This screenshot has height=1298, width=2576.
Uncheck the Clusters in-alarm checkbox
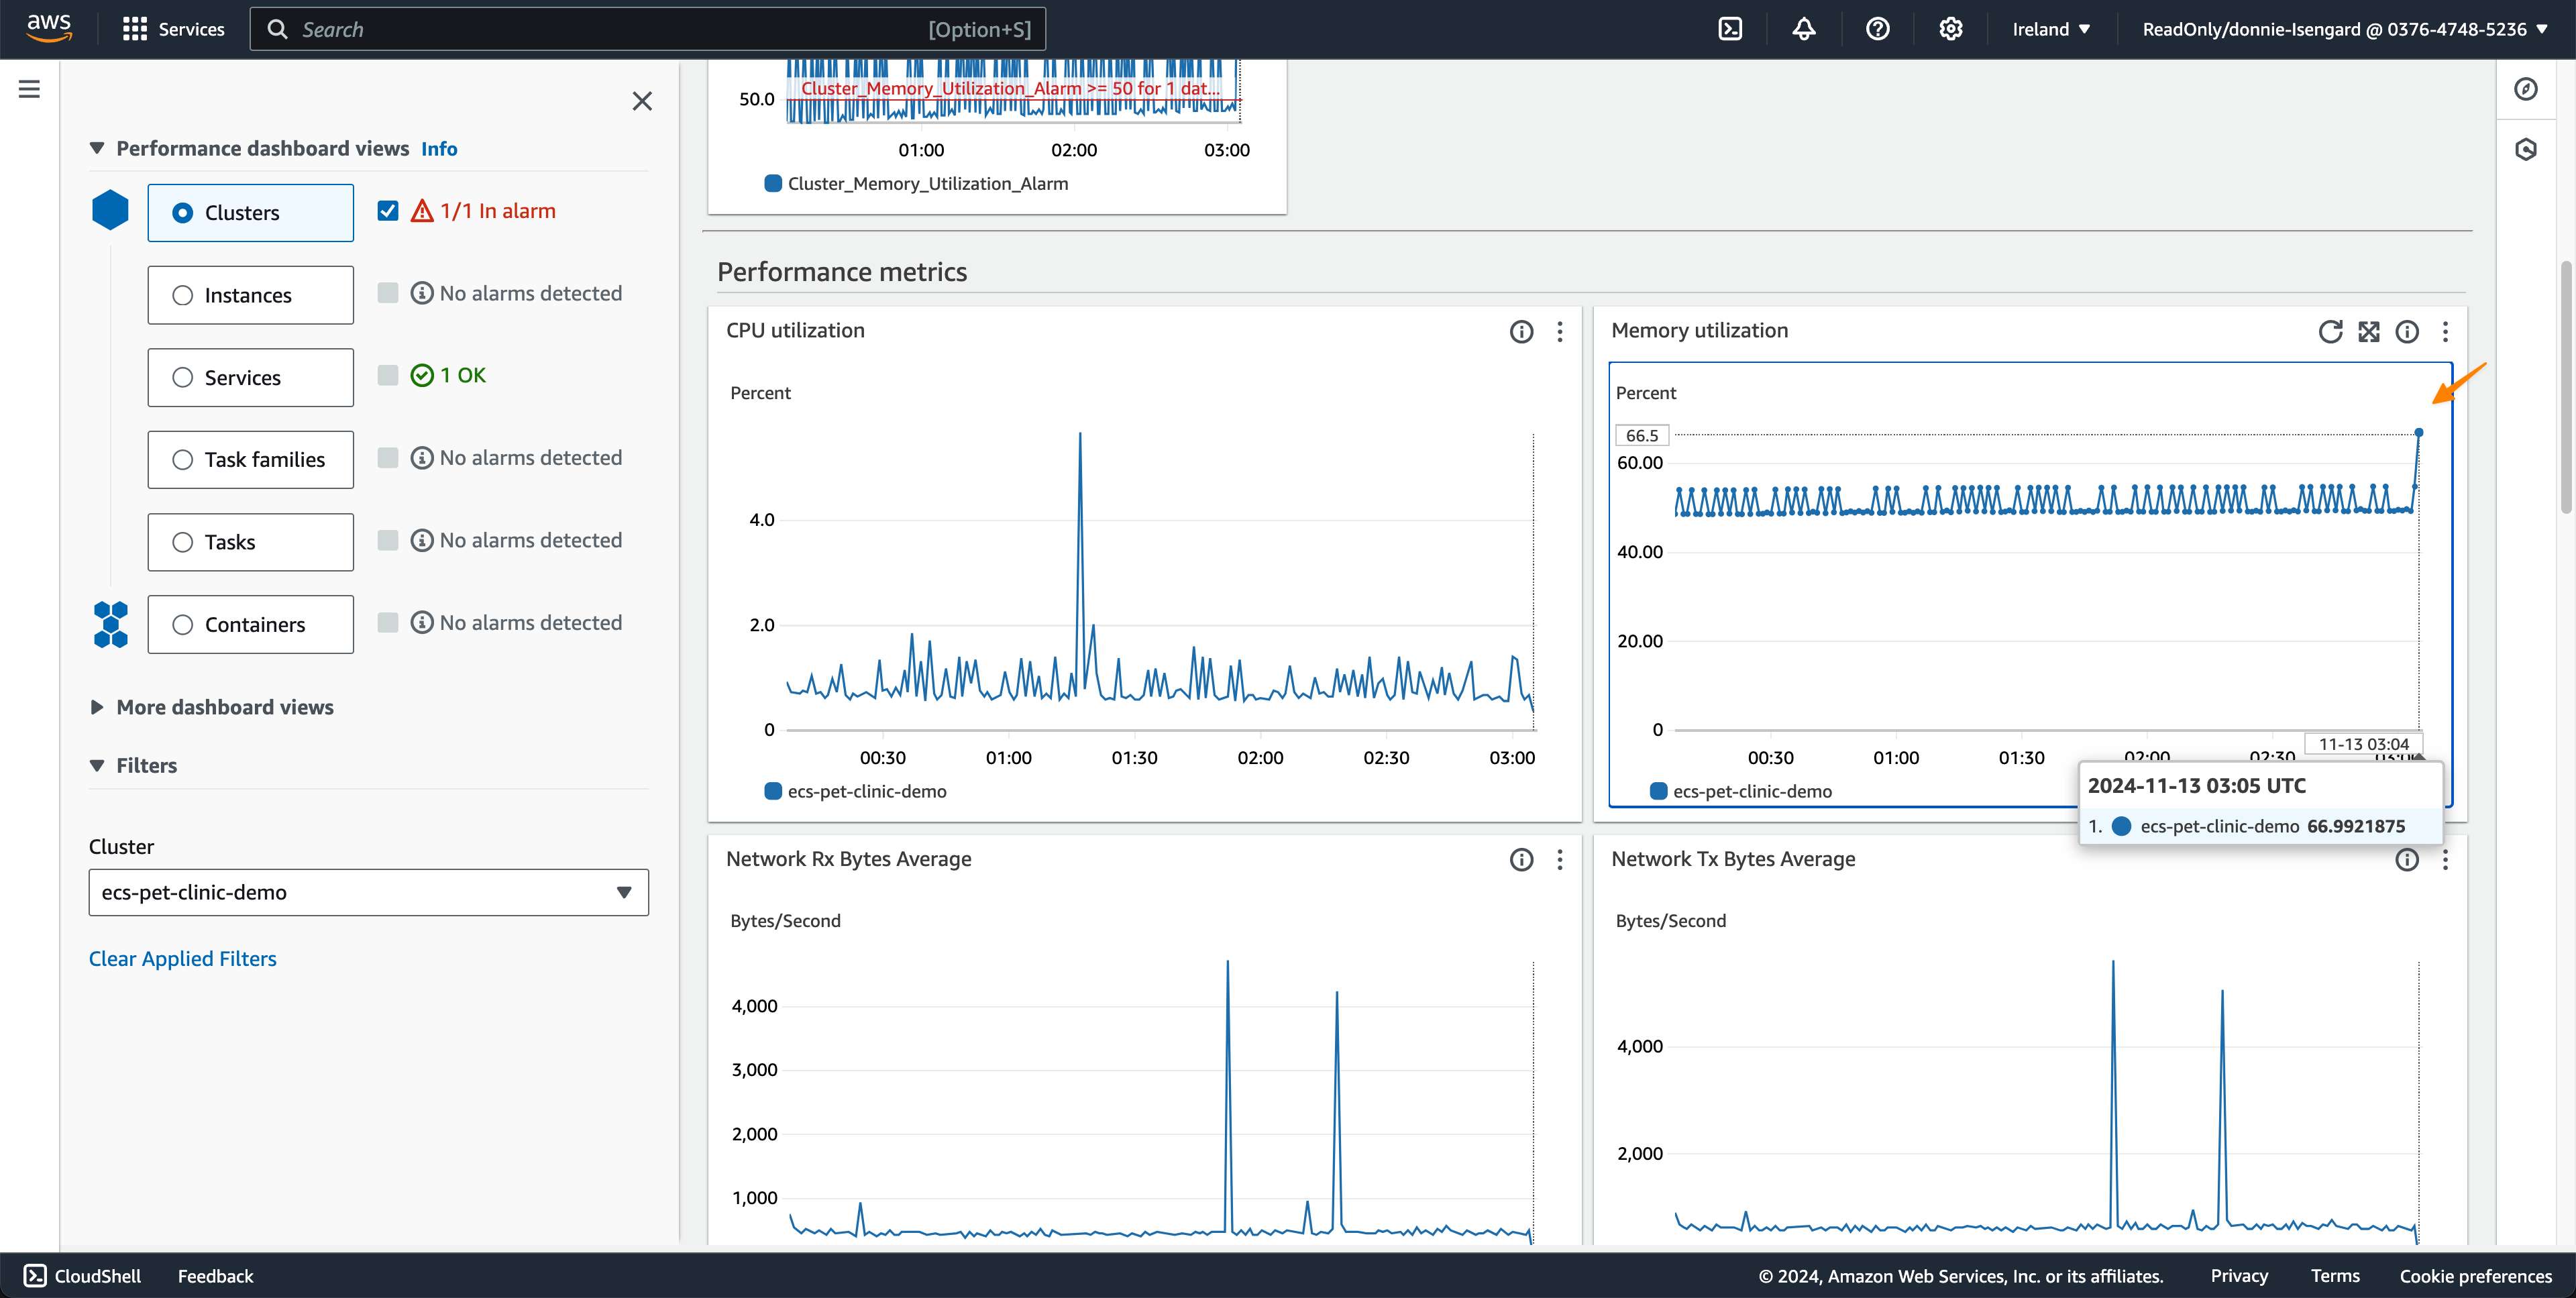pos(388,211)
